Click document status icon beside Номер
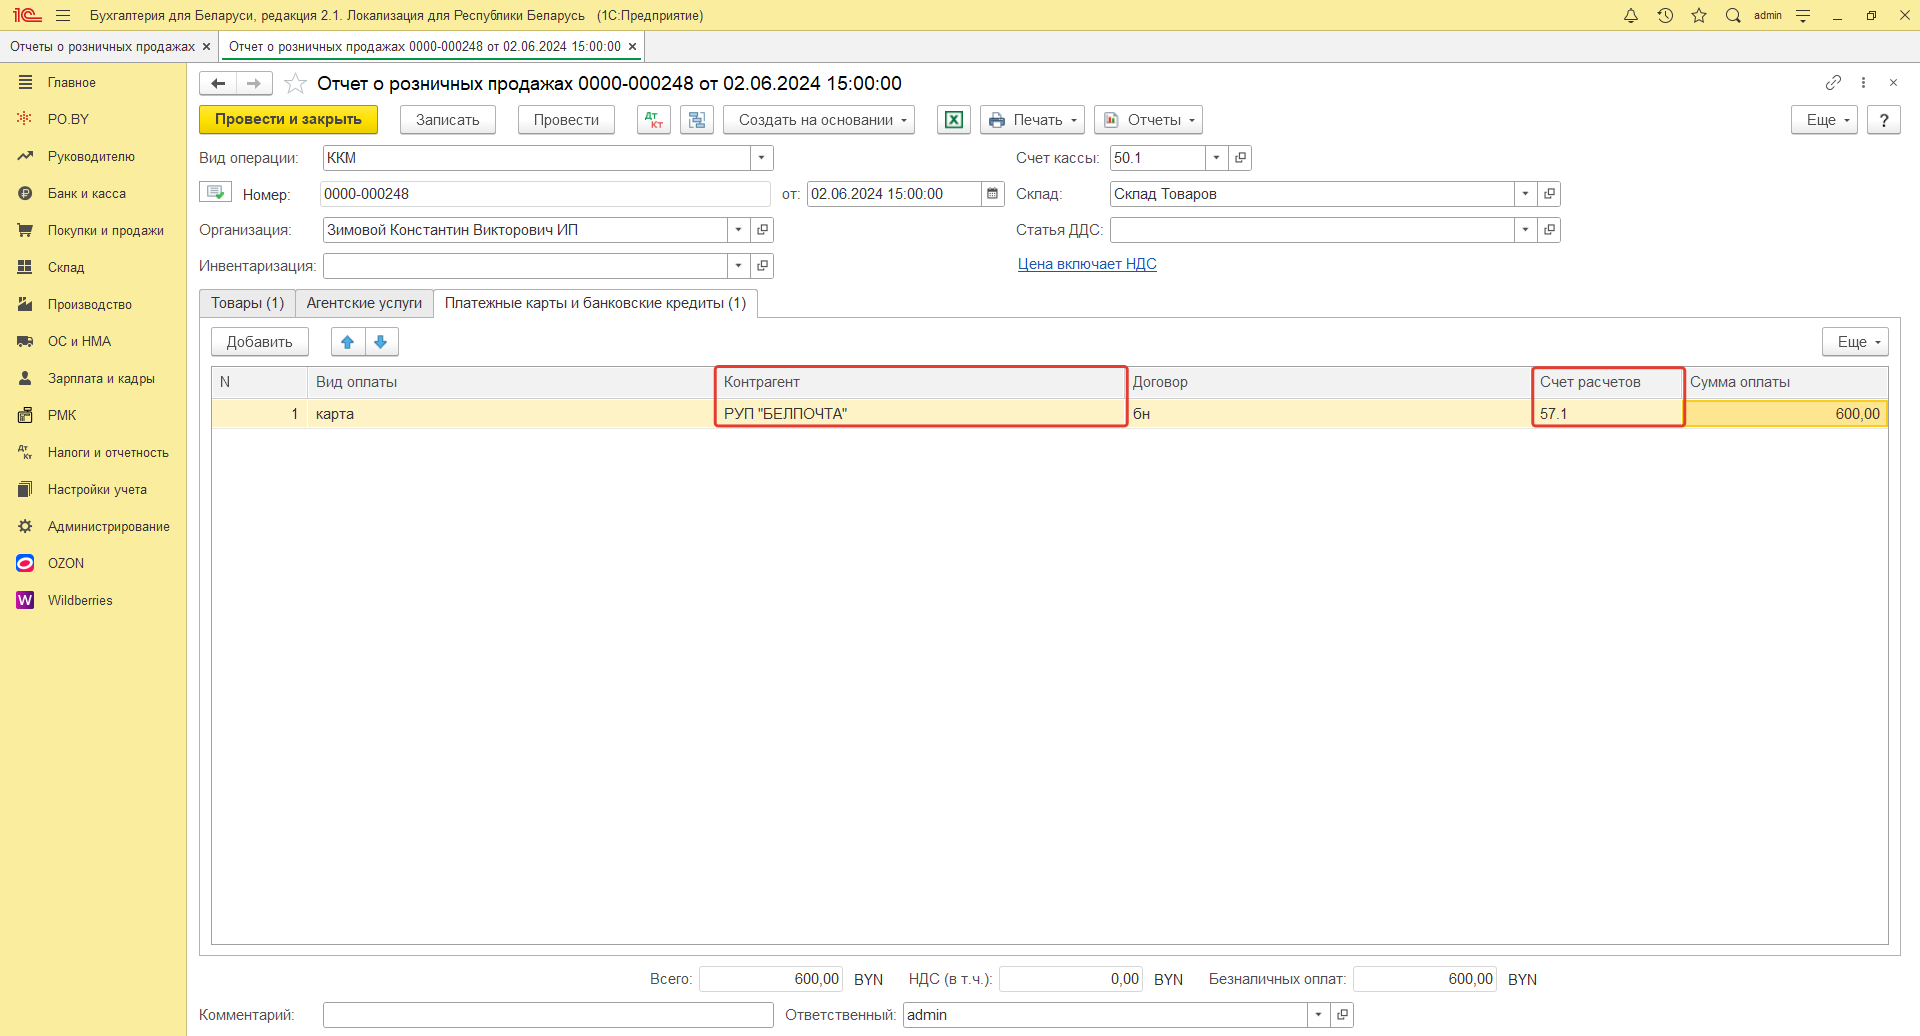This screenshot has height=1036, width=1920. (216, 192)
